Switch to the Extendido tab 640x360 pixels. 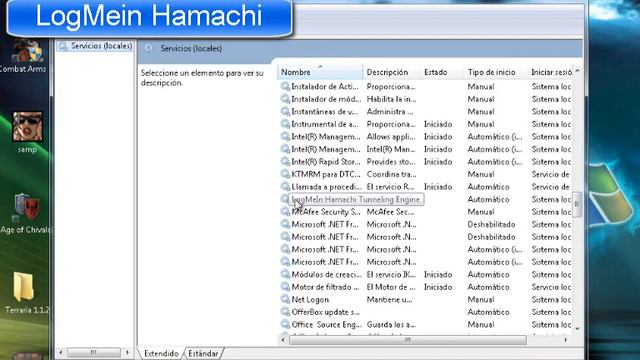(x=161, y=353)
